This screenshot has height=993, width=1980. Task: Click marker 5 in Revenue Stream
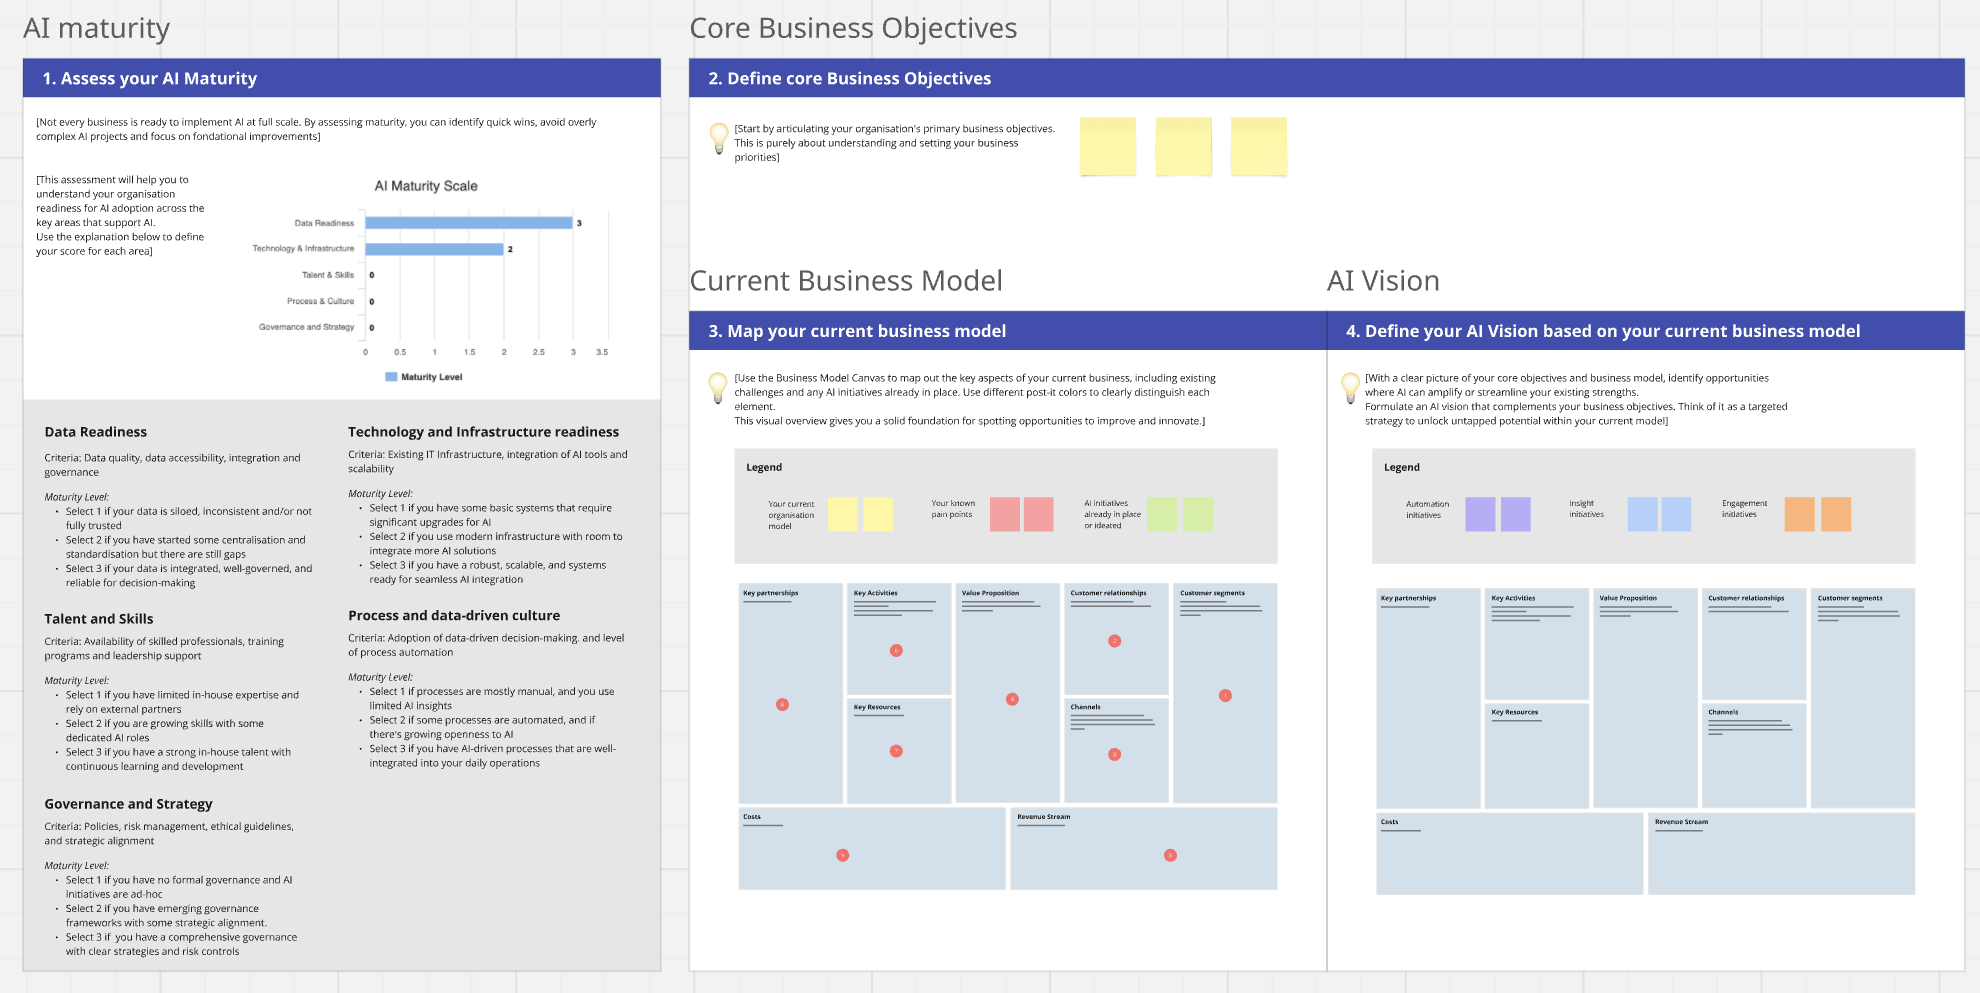click(1169, 855)
